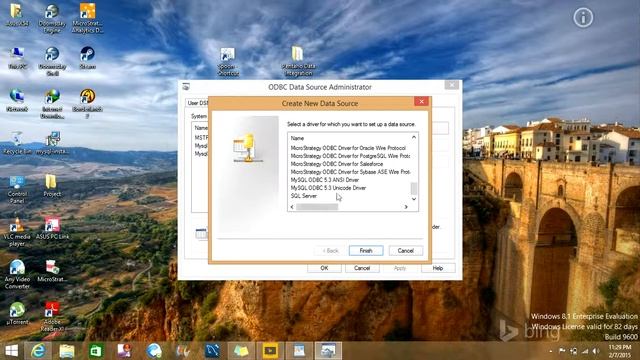This screenshot has width=640, height=360.
Task: Click the driver list right scroll arrow
Action: 406,207
